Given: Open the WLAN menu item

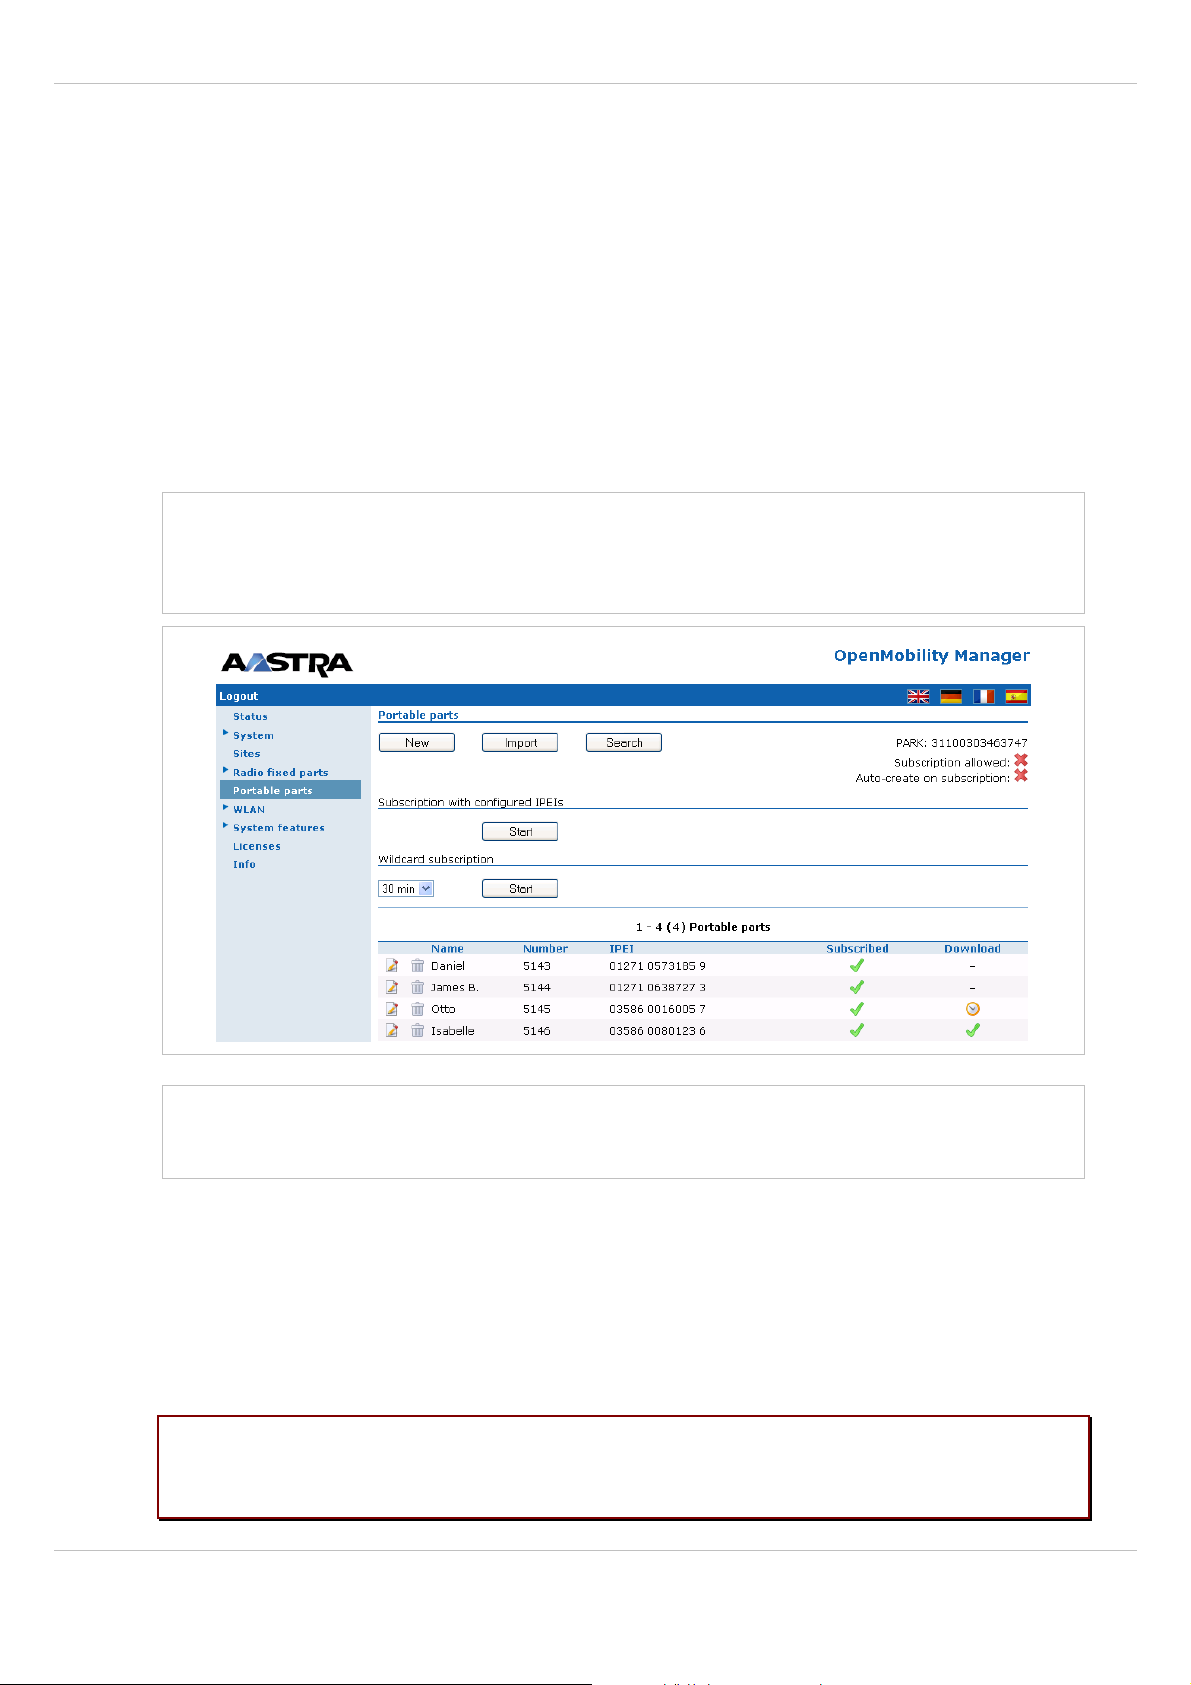Looking at the screenshot, I should [x=249, y=809].
